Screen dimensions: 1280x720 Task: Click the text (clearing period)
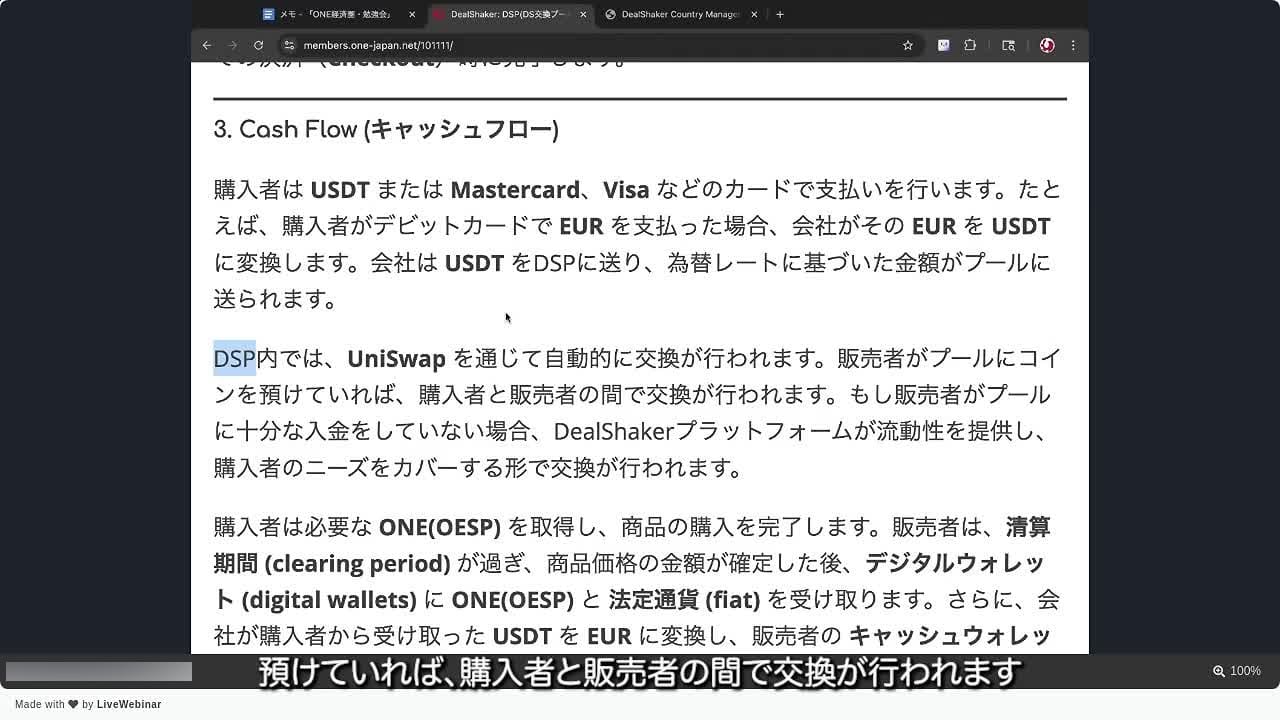tap(357, 563)
